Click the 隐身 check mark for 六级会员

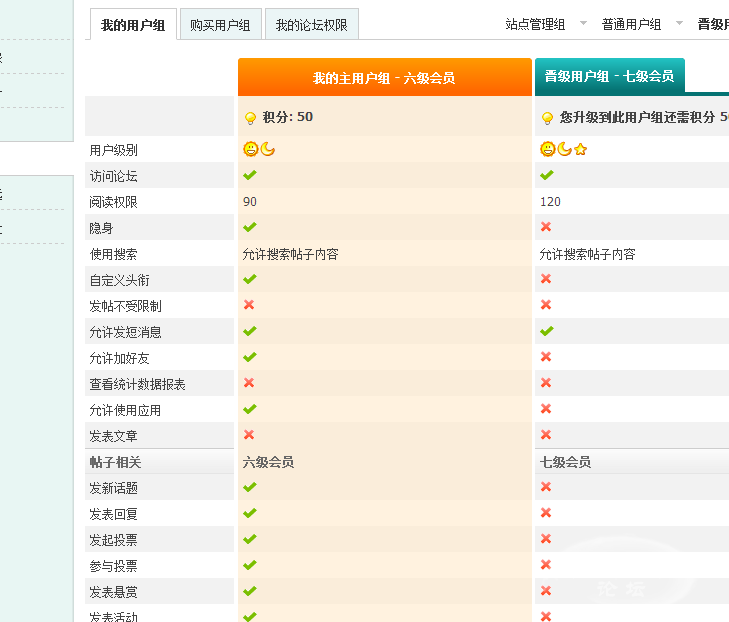click(250, 227)
